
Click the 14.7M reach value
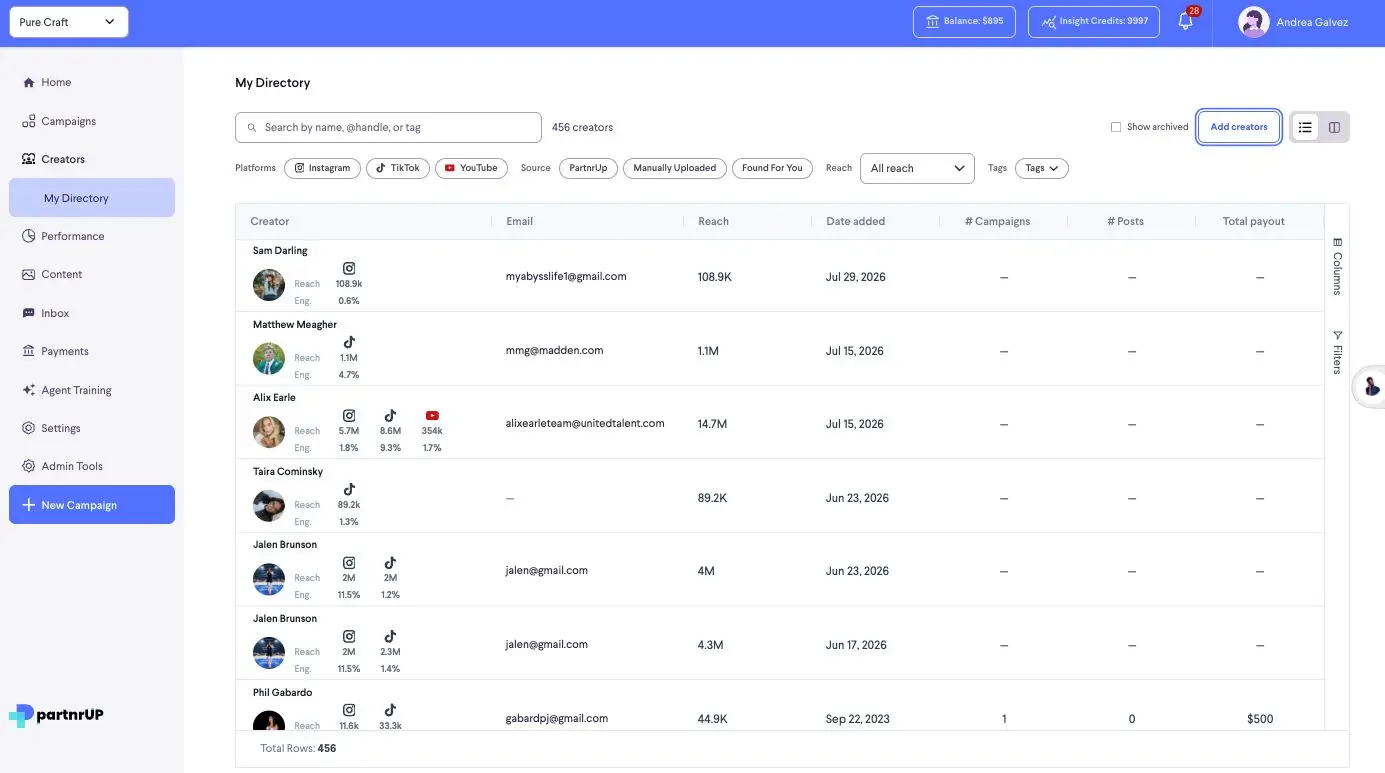[x=712, y=424]
